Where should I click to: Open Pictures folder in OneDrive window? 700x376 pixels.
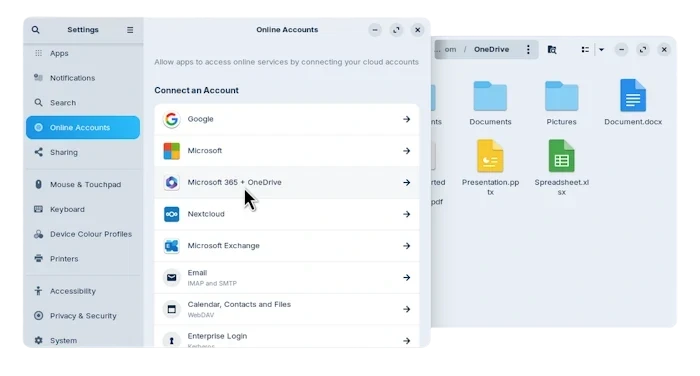click(x=562, y=96)
